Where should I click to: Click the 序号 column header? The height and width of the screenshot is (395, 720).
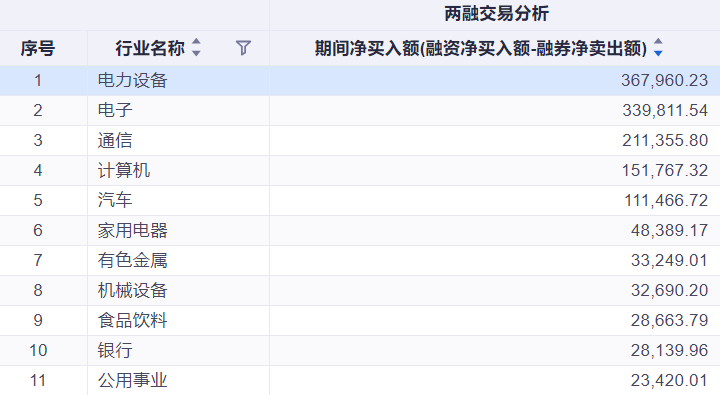pos(38,48)
